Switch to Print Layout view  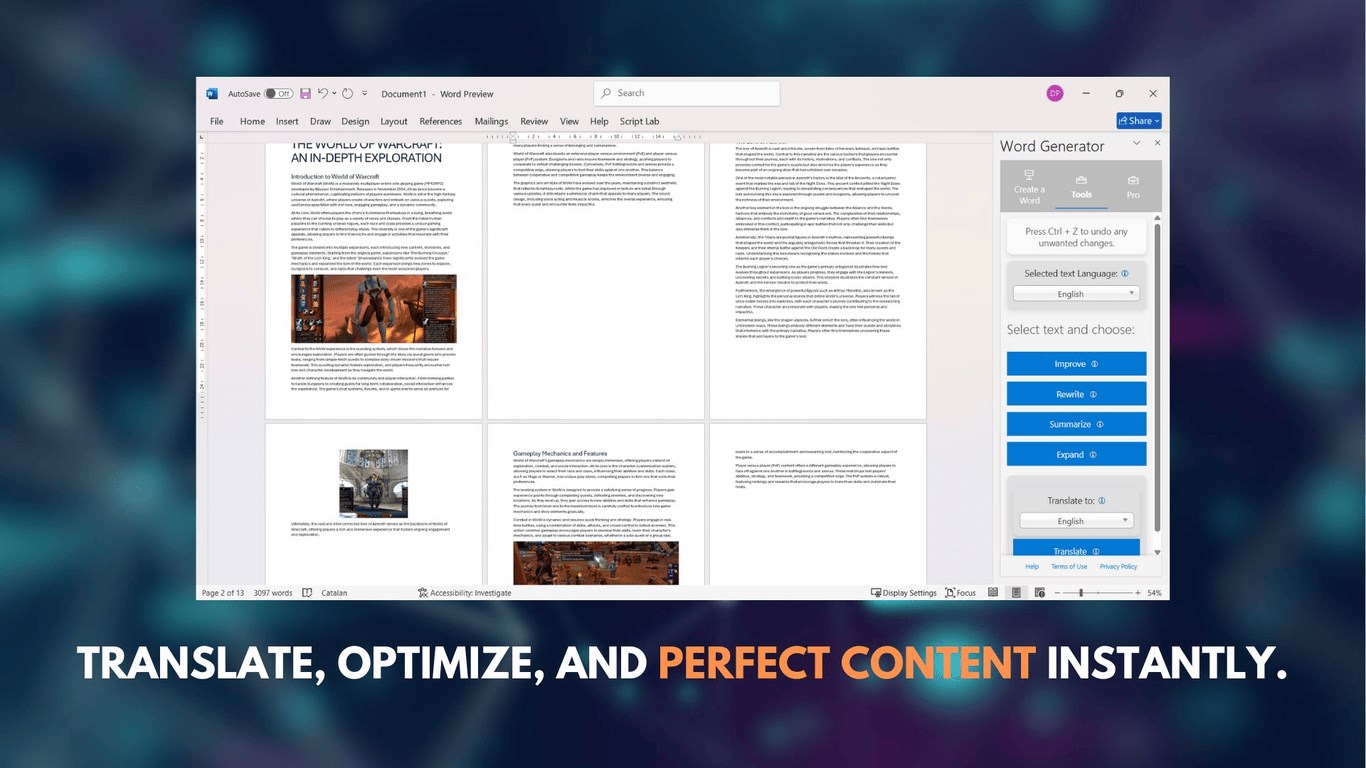point(1016,593)
